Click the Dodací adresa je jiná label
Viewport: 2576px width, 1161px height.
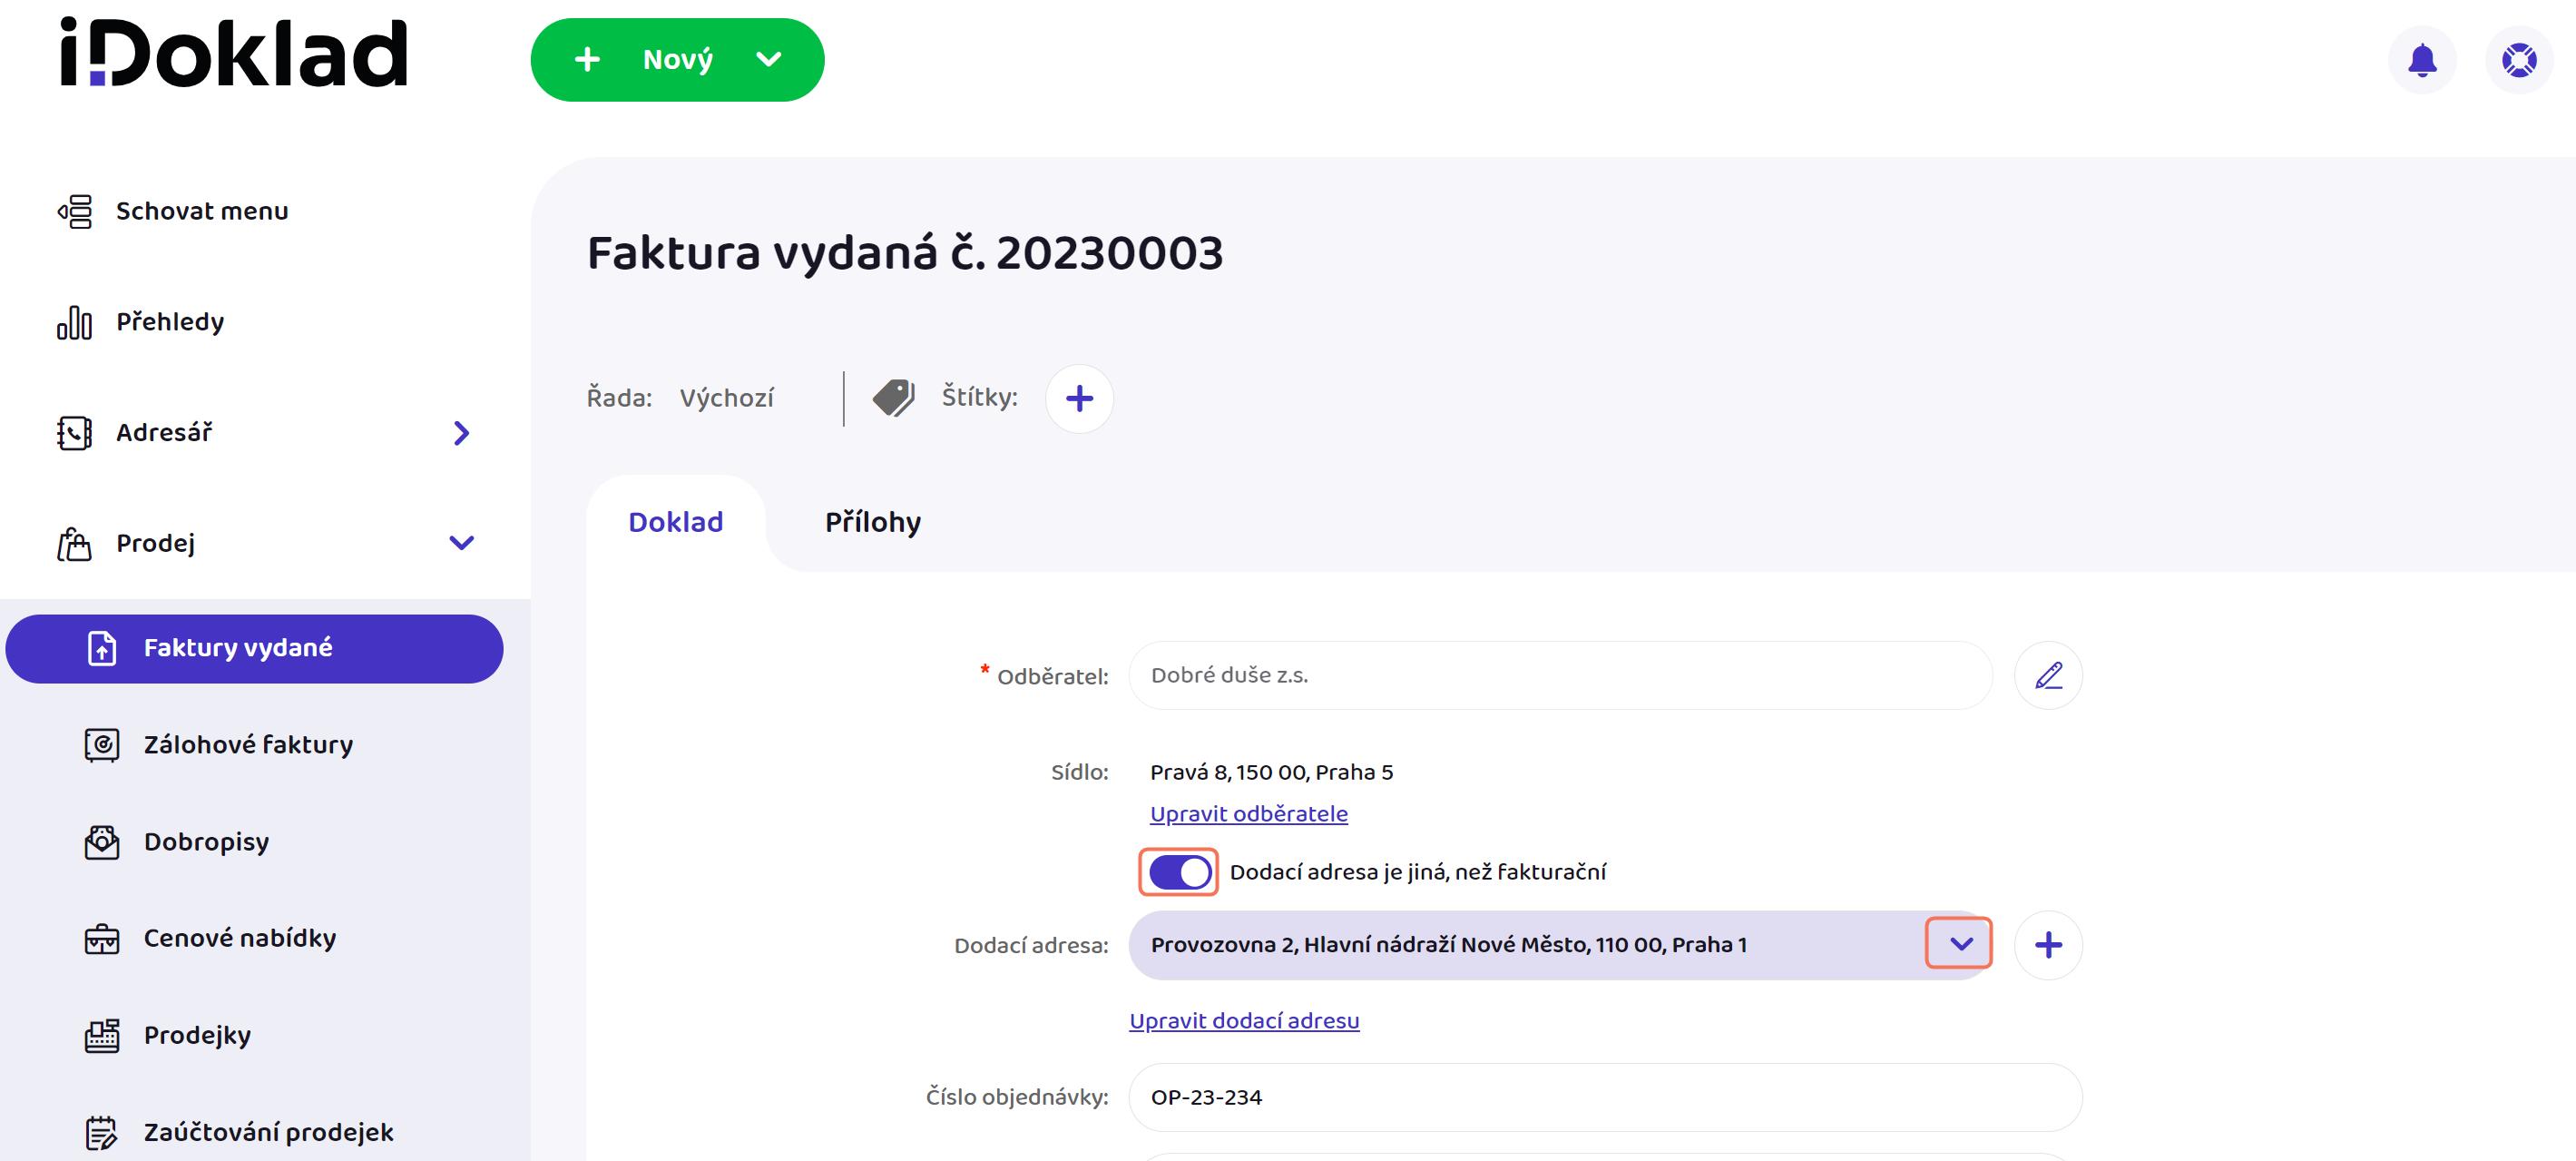(x=1418, y=872)
